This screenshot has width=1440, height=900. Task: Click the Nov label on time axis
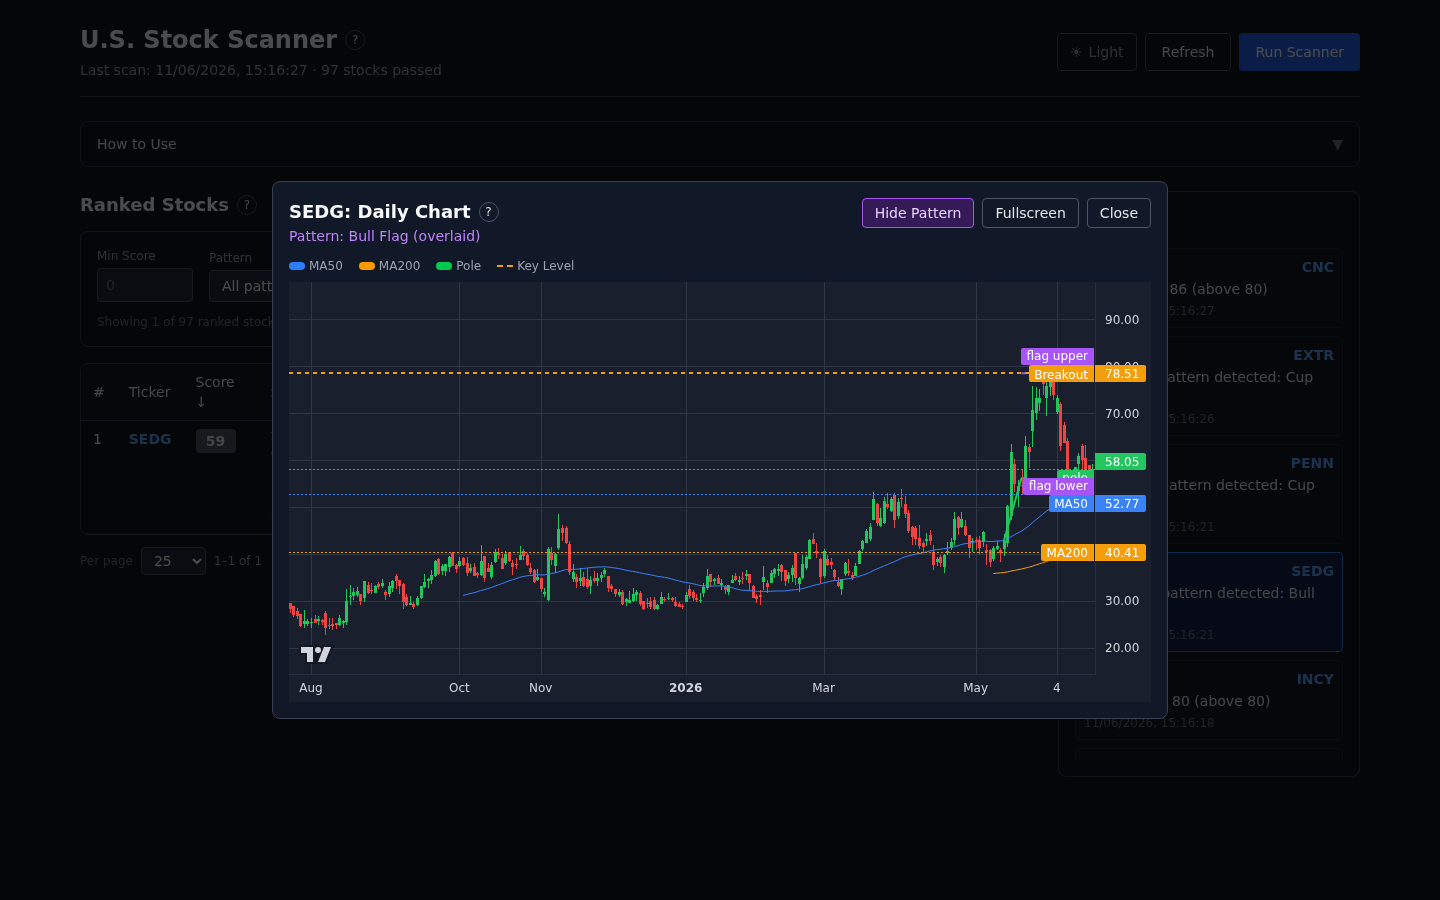tap(540, 688)
